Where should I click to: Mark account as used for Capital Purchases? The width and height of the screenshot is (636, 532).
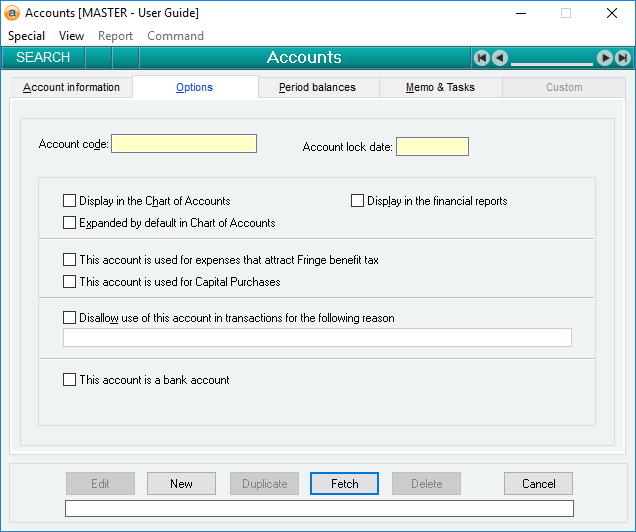[x=70, y=282]
